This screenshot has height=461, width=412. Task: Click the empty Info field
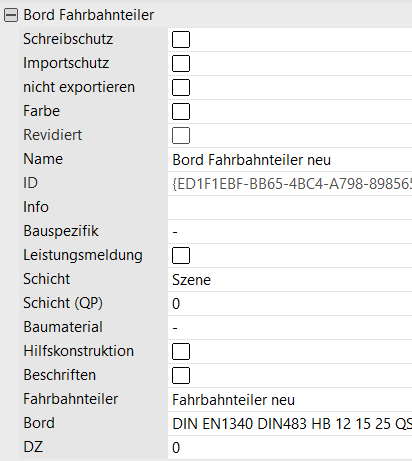[x=290, y=208]
